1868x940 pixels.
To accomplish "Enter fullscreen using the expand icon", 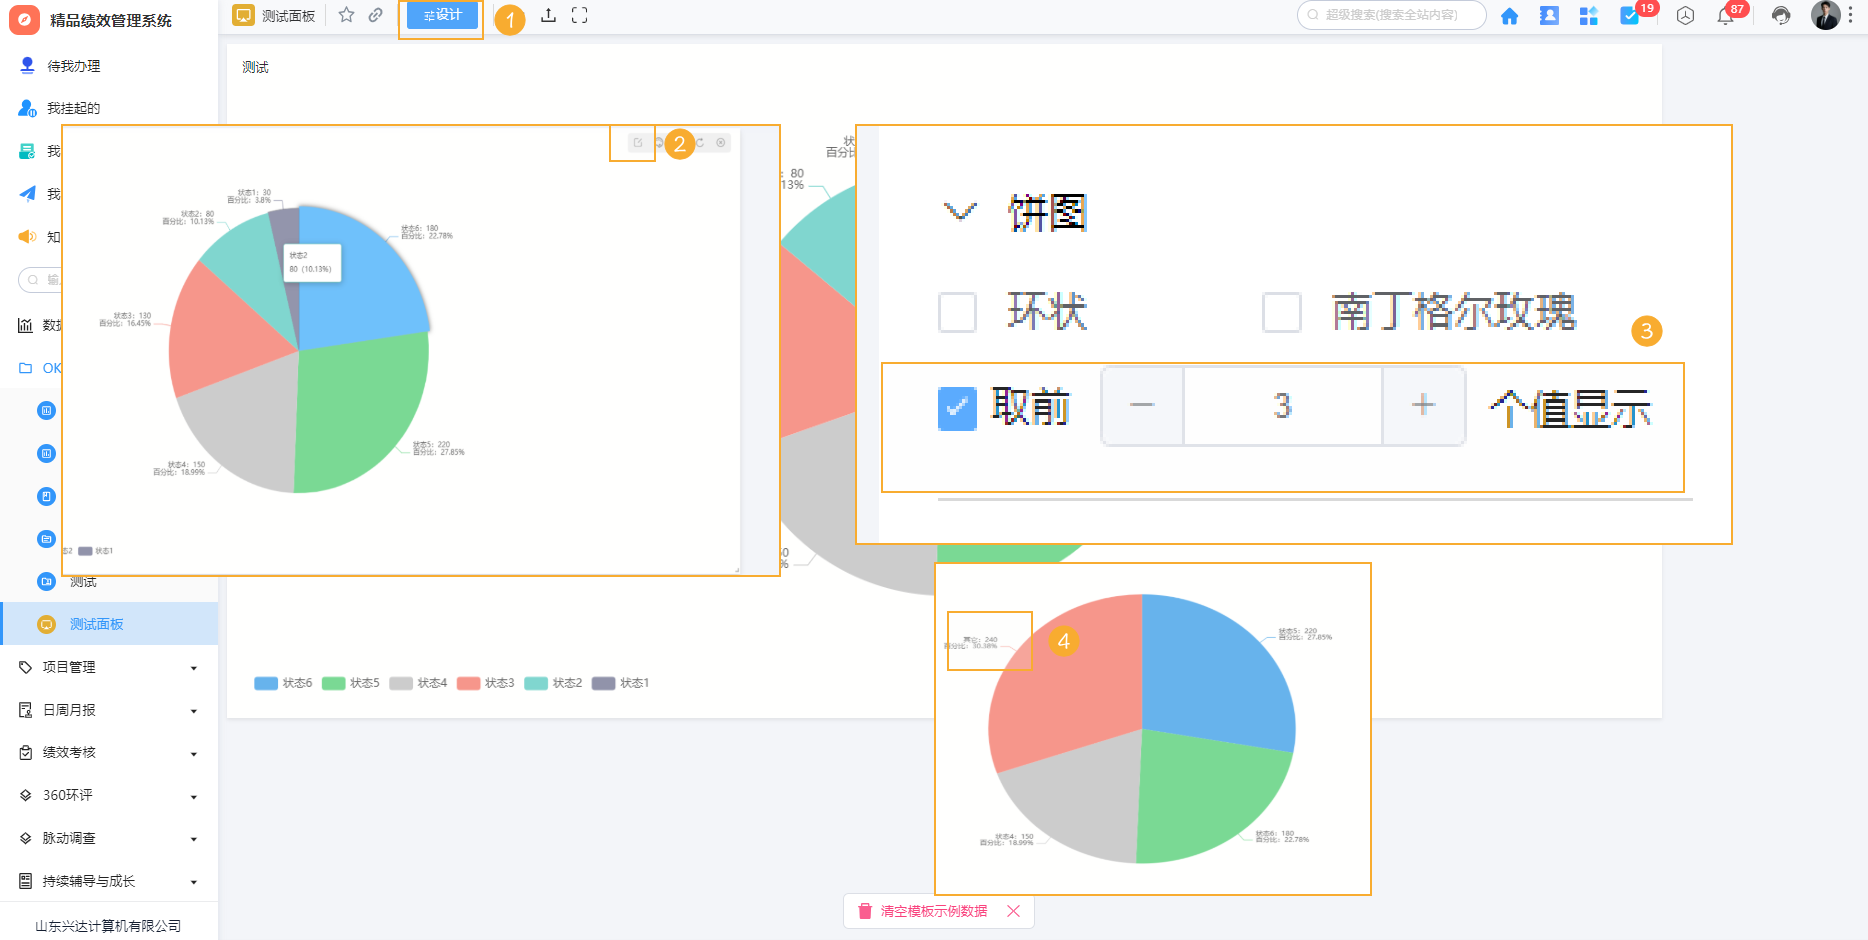I will click(x=579, y=15).
